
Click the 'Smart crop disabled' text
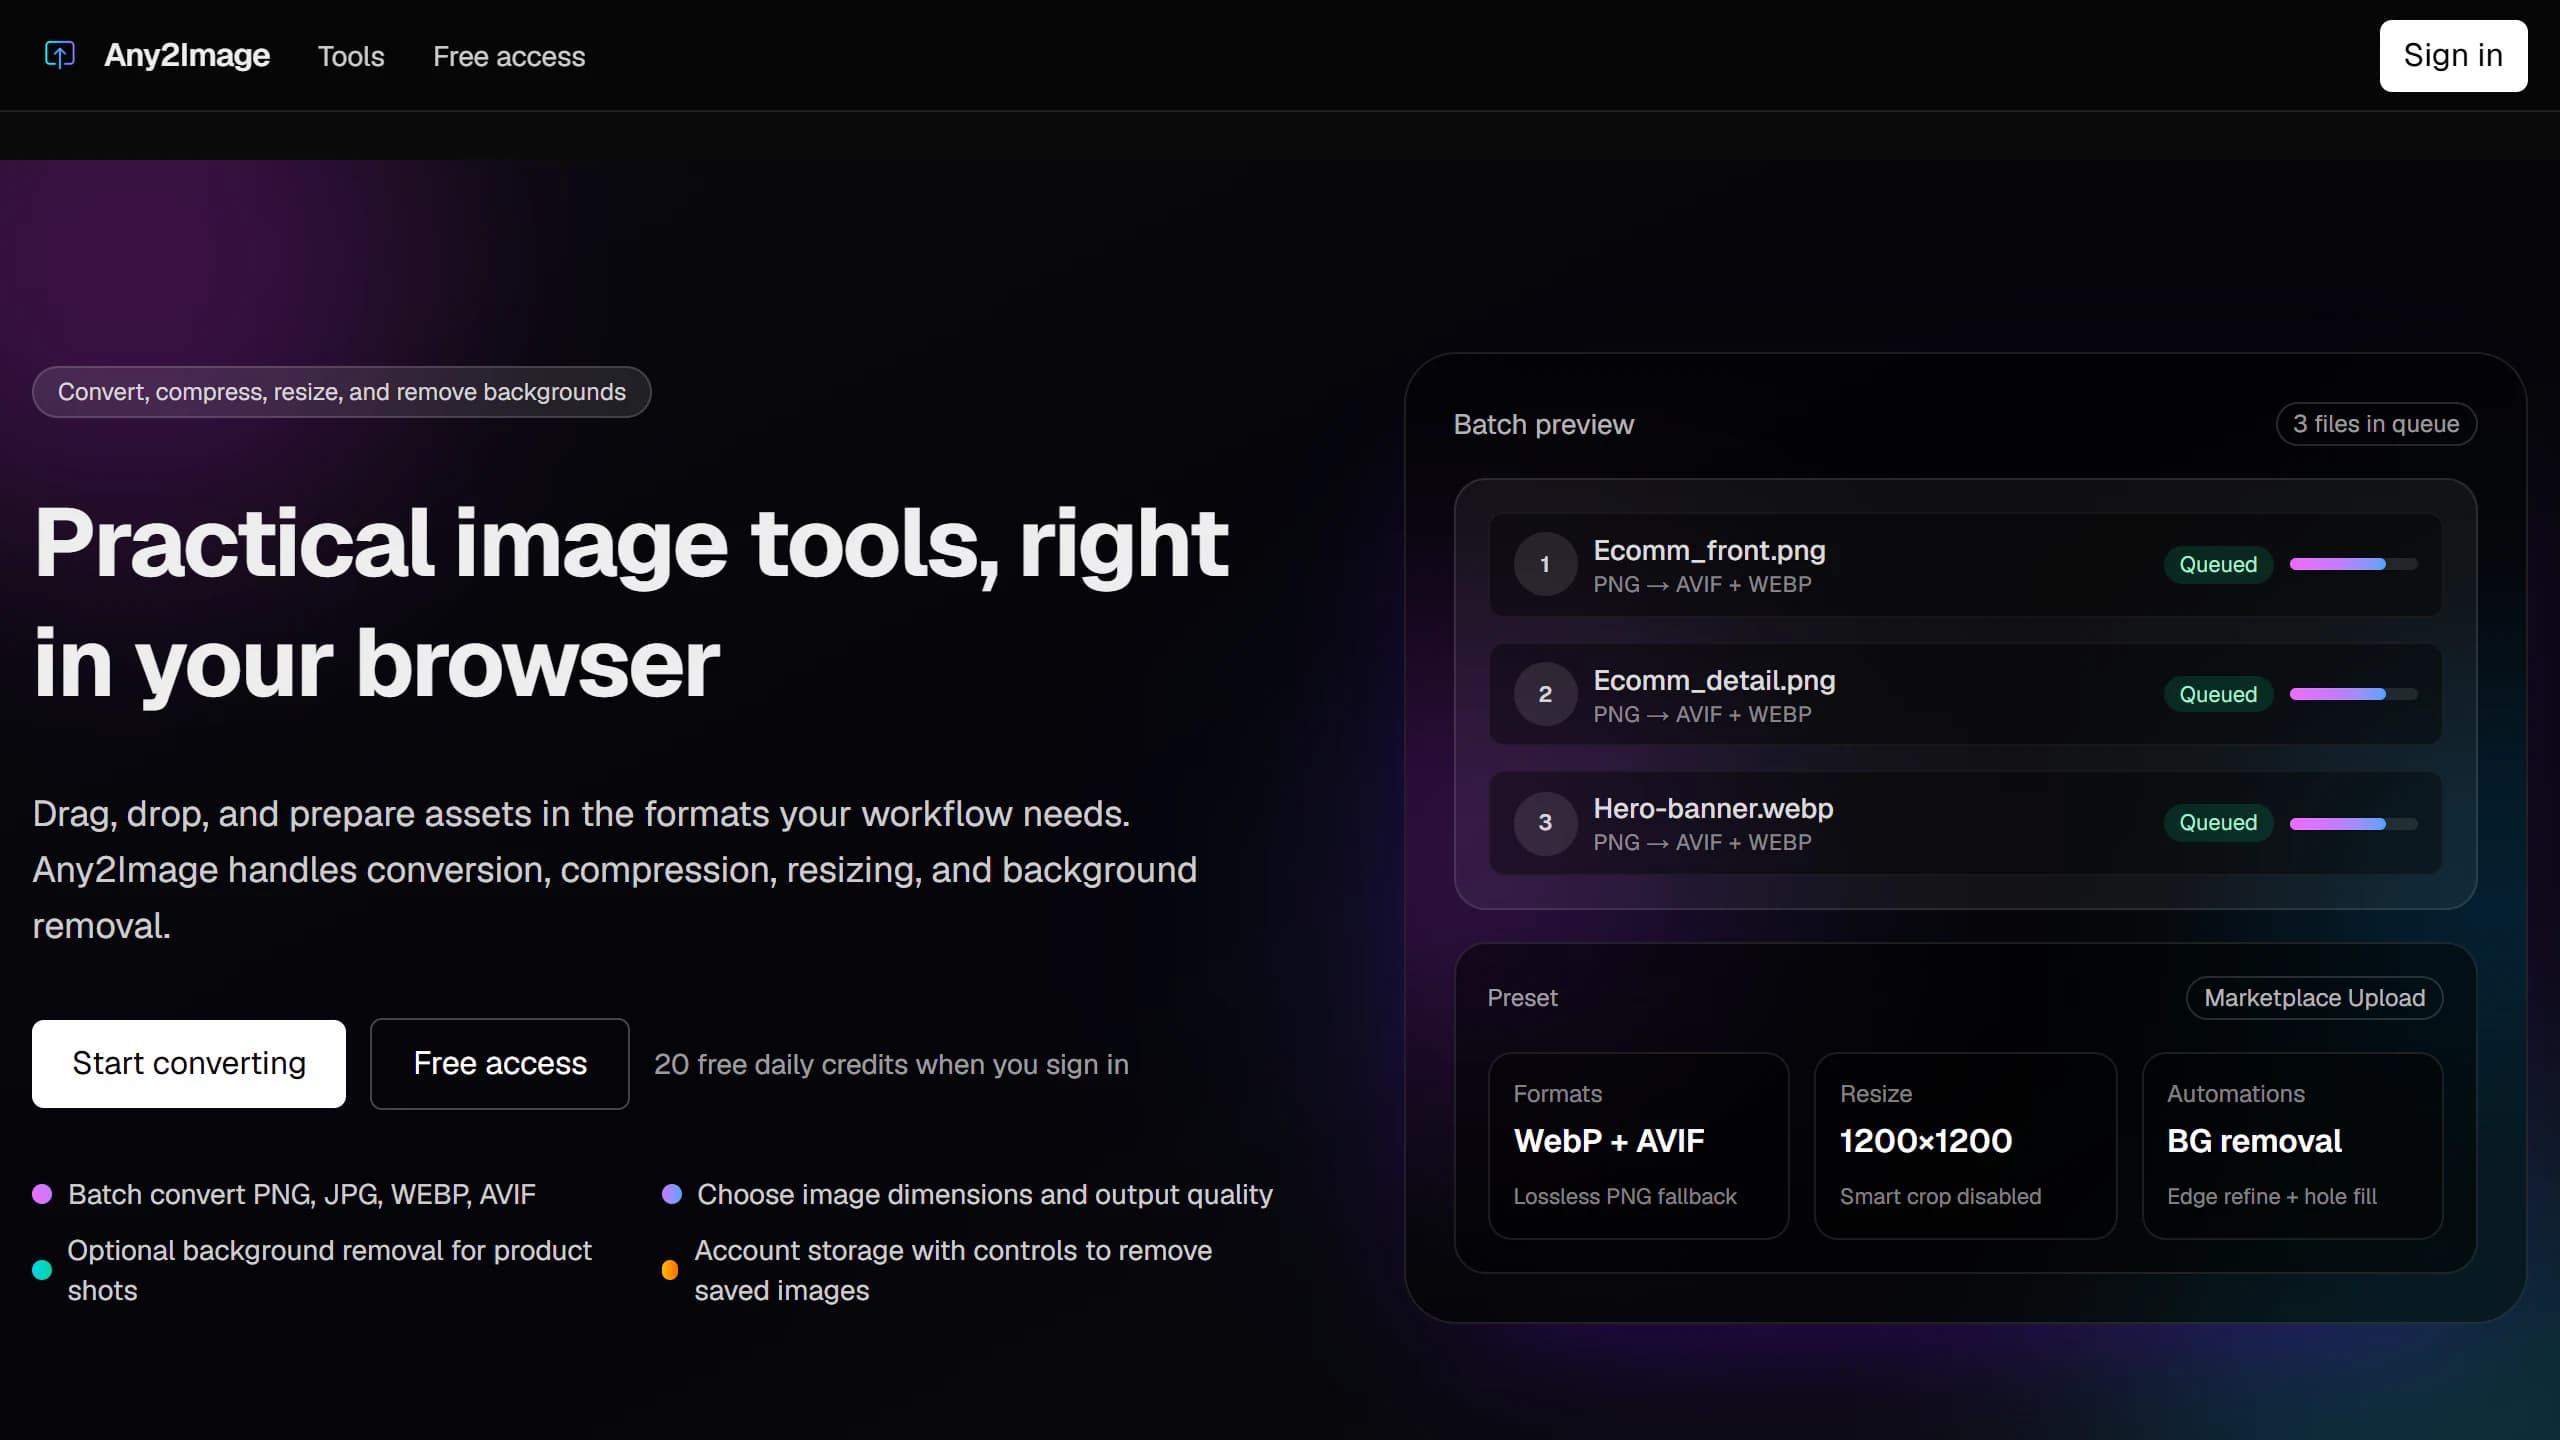1940,1196
